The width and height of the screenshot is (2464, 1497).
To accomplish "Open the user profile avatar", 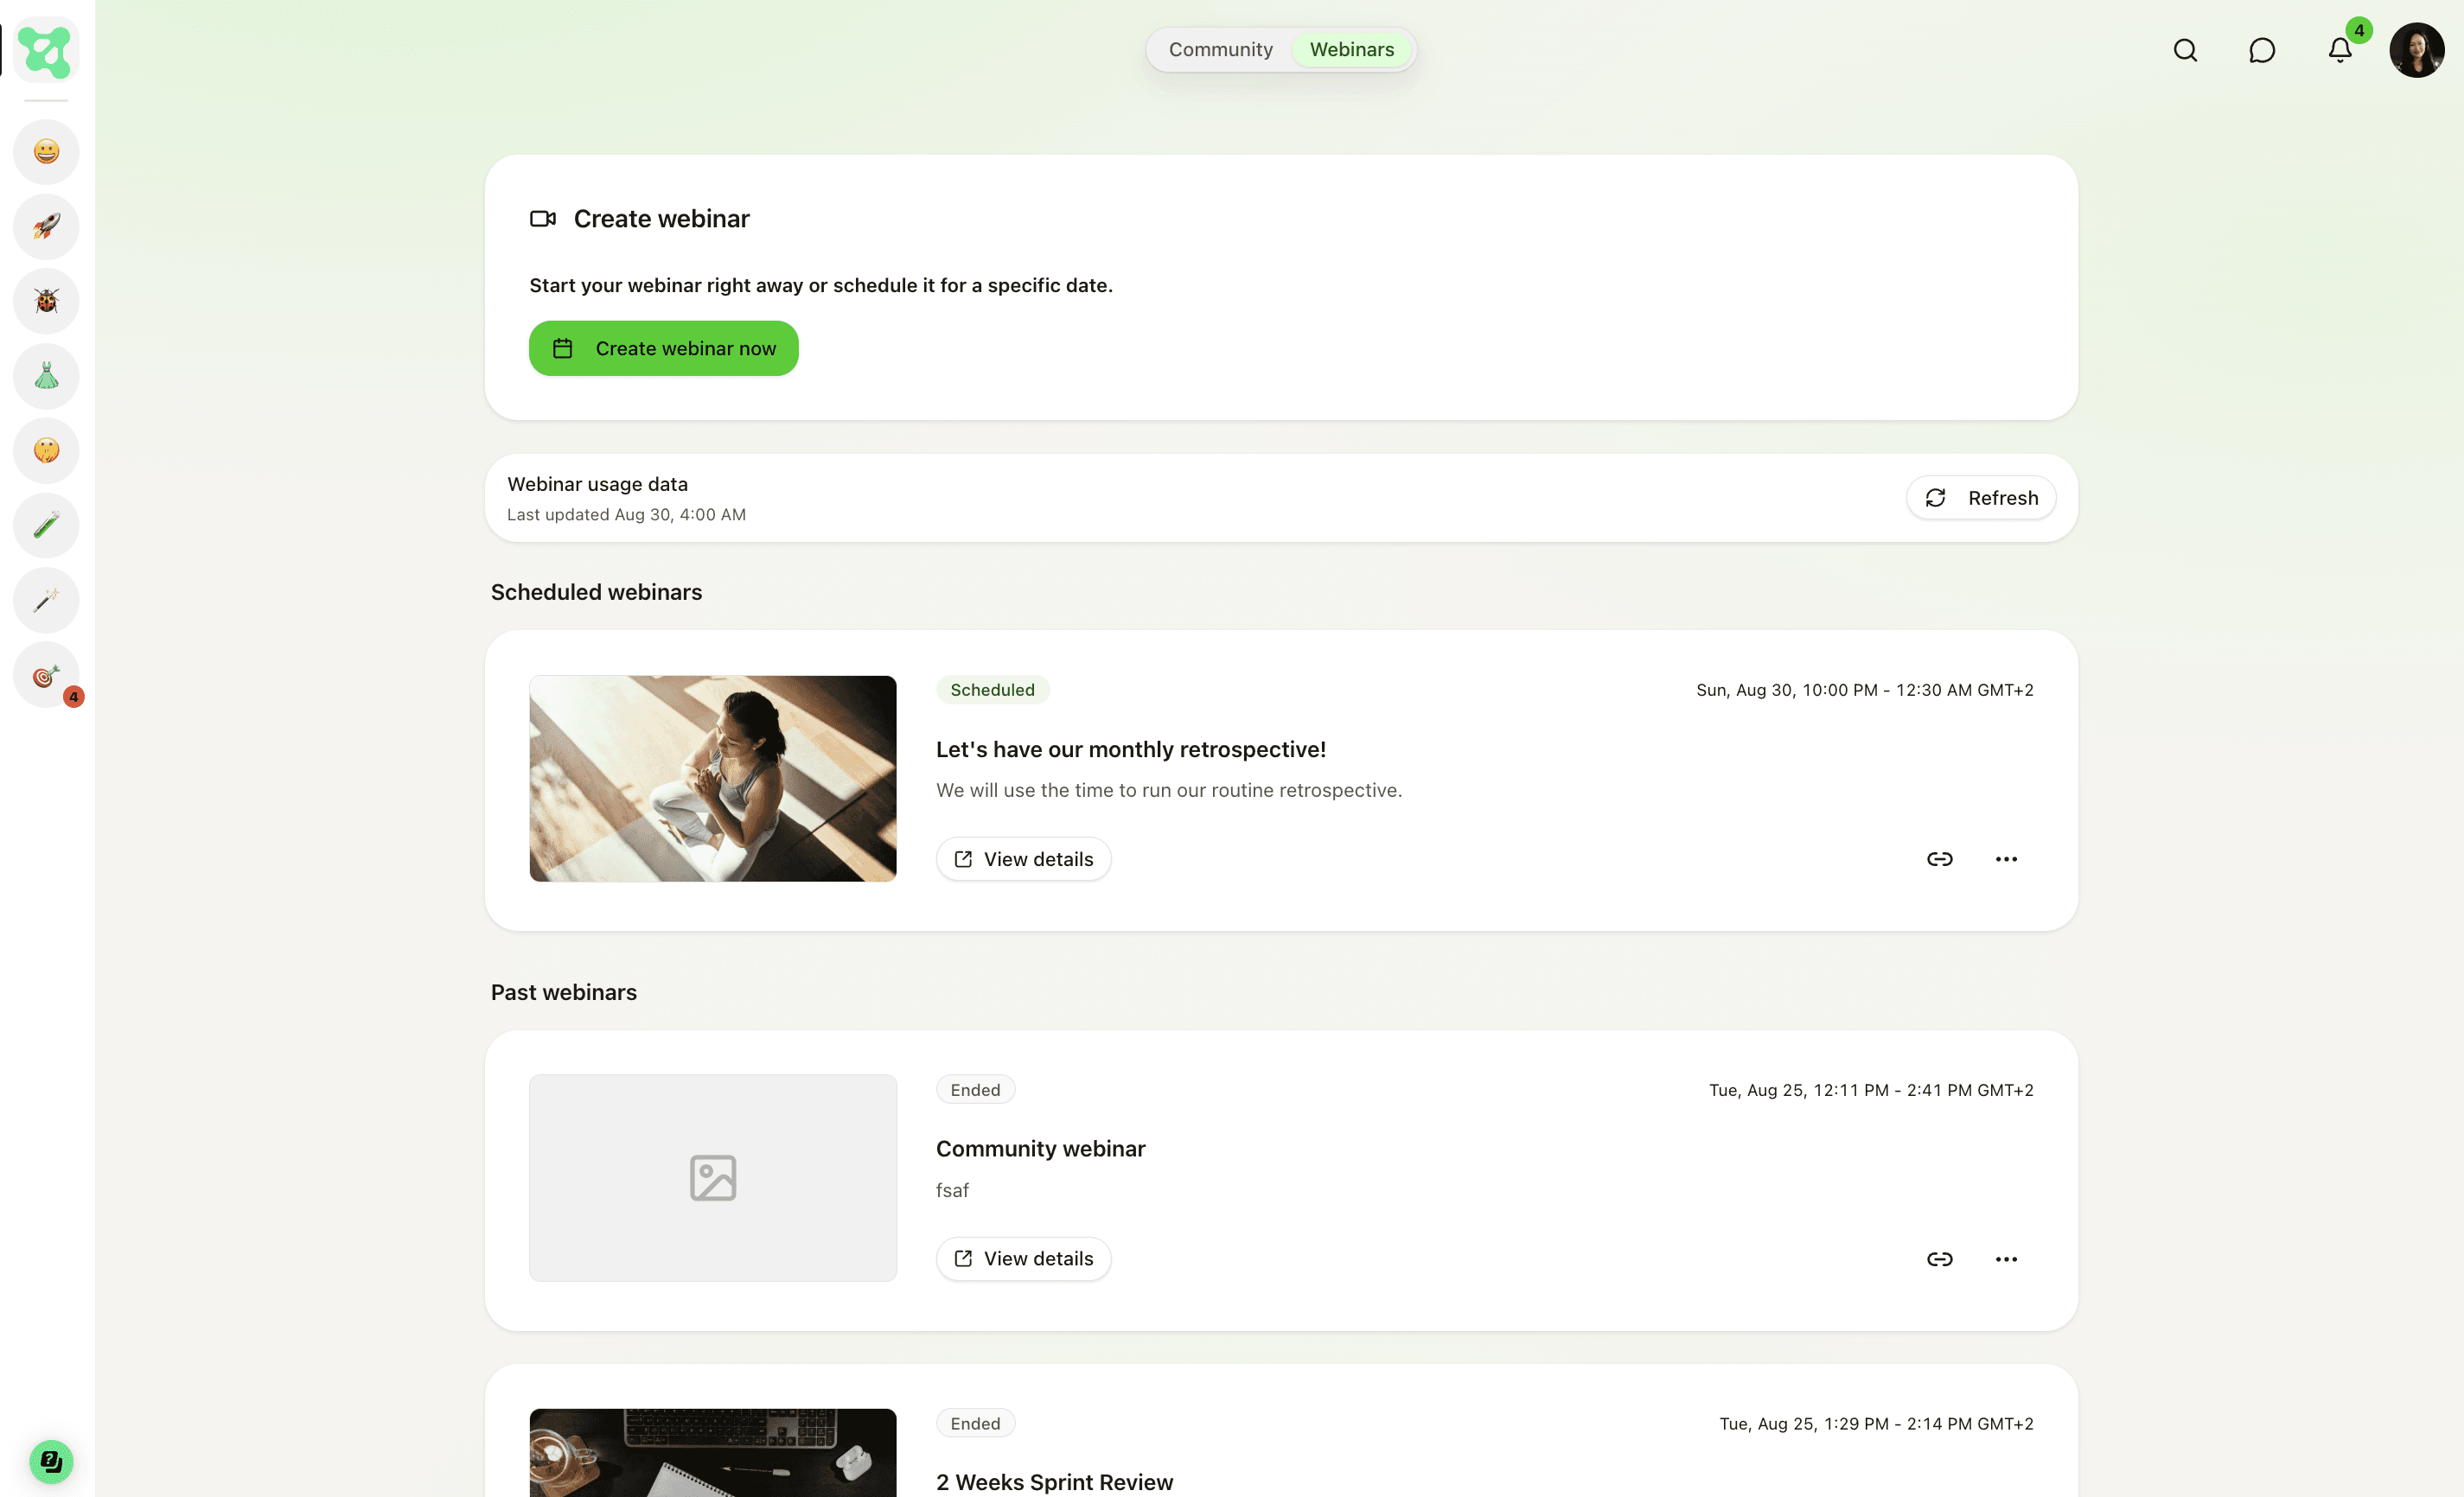I will click(x=2417, y=50).
